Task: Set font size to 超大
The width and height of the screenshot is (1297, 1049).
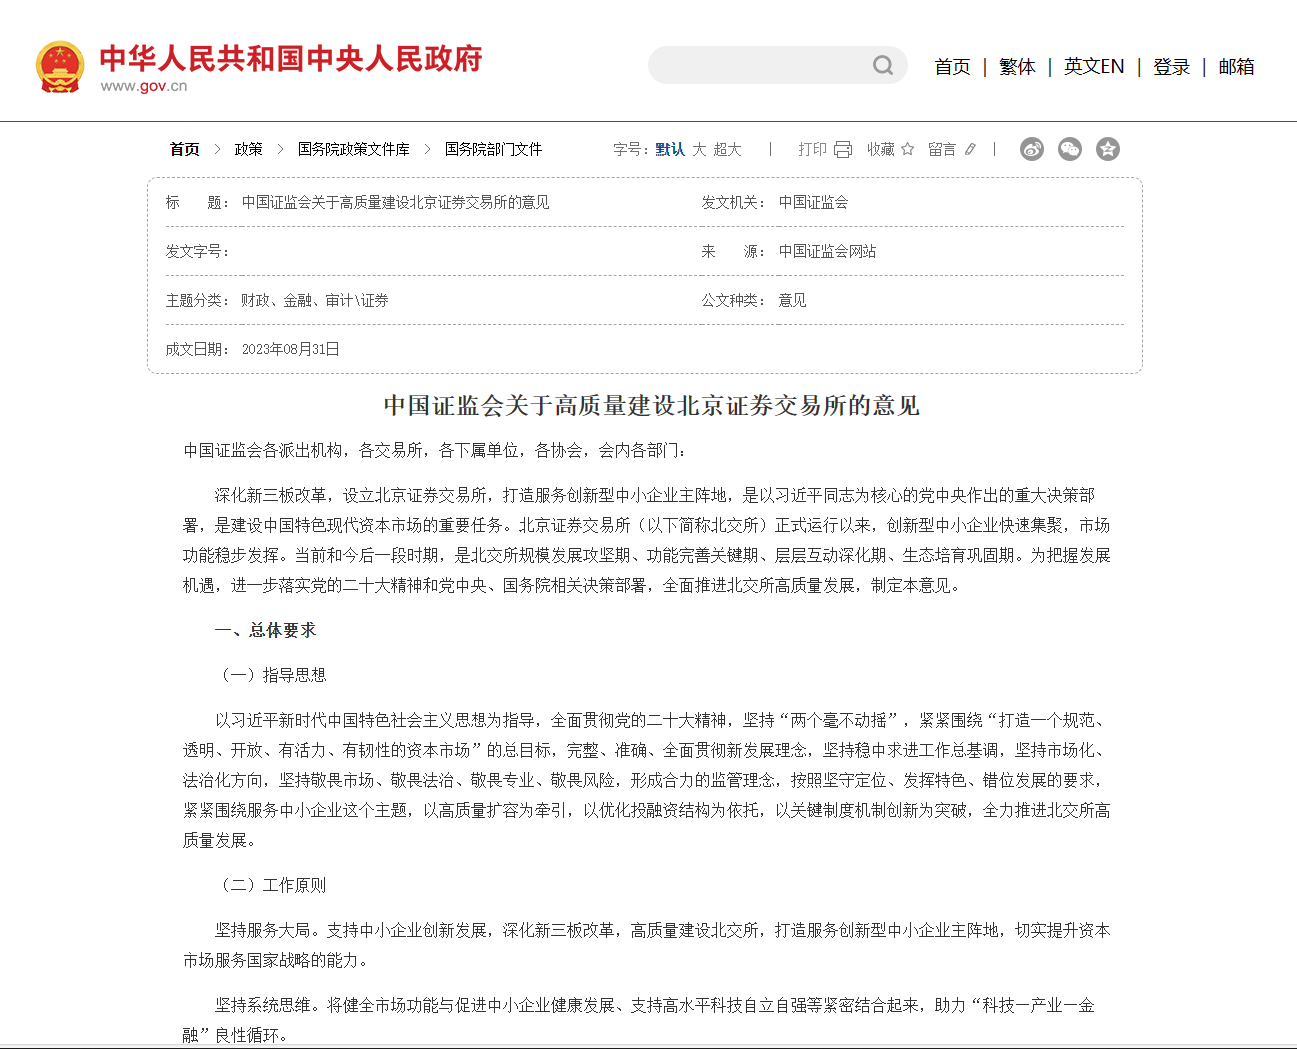Action: [x=727, y=149]
